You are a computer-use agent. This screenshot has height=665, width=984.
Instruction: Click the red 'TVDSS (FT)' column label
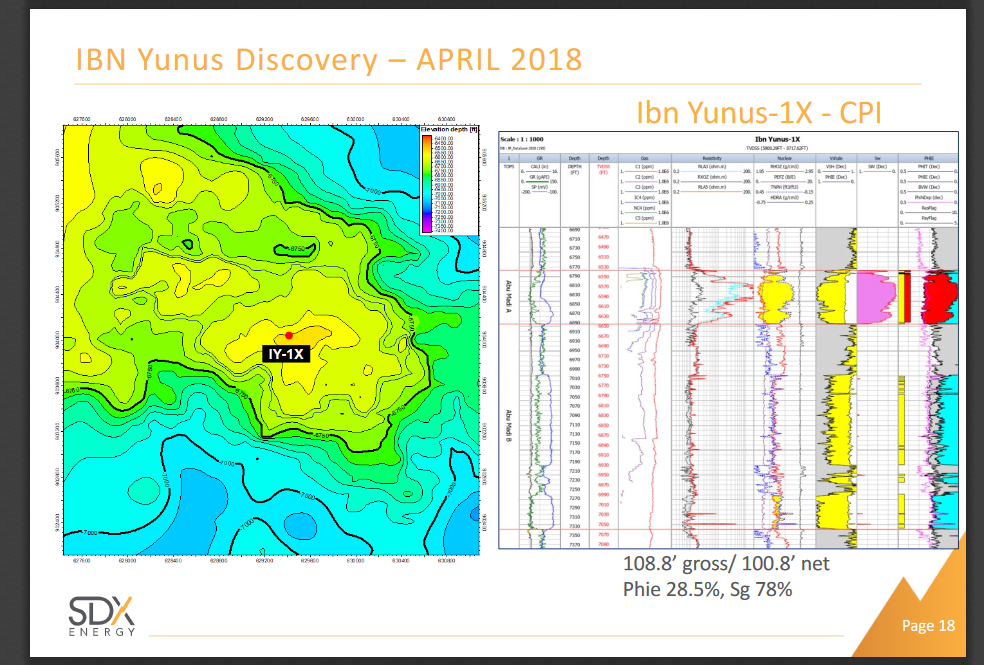click(603, 169)
